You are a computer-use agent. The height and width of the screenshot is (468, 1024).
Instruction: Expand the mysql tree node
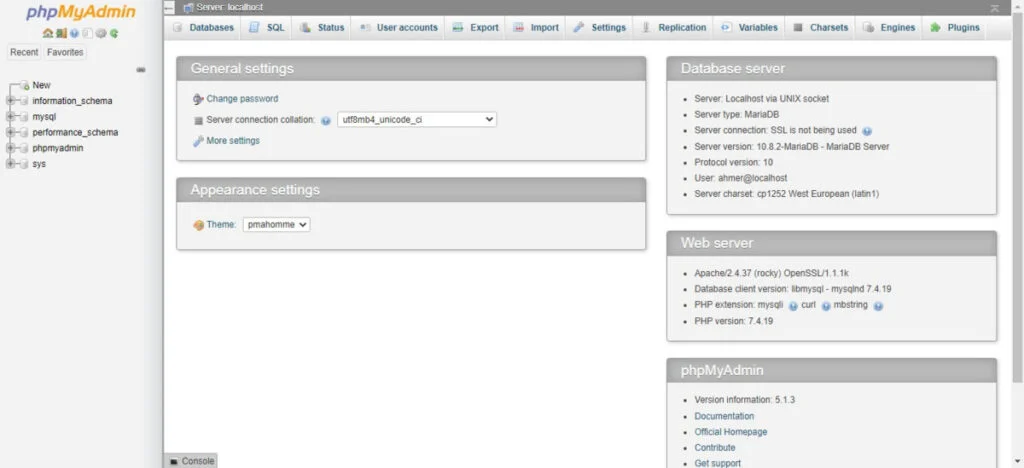10,117
